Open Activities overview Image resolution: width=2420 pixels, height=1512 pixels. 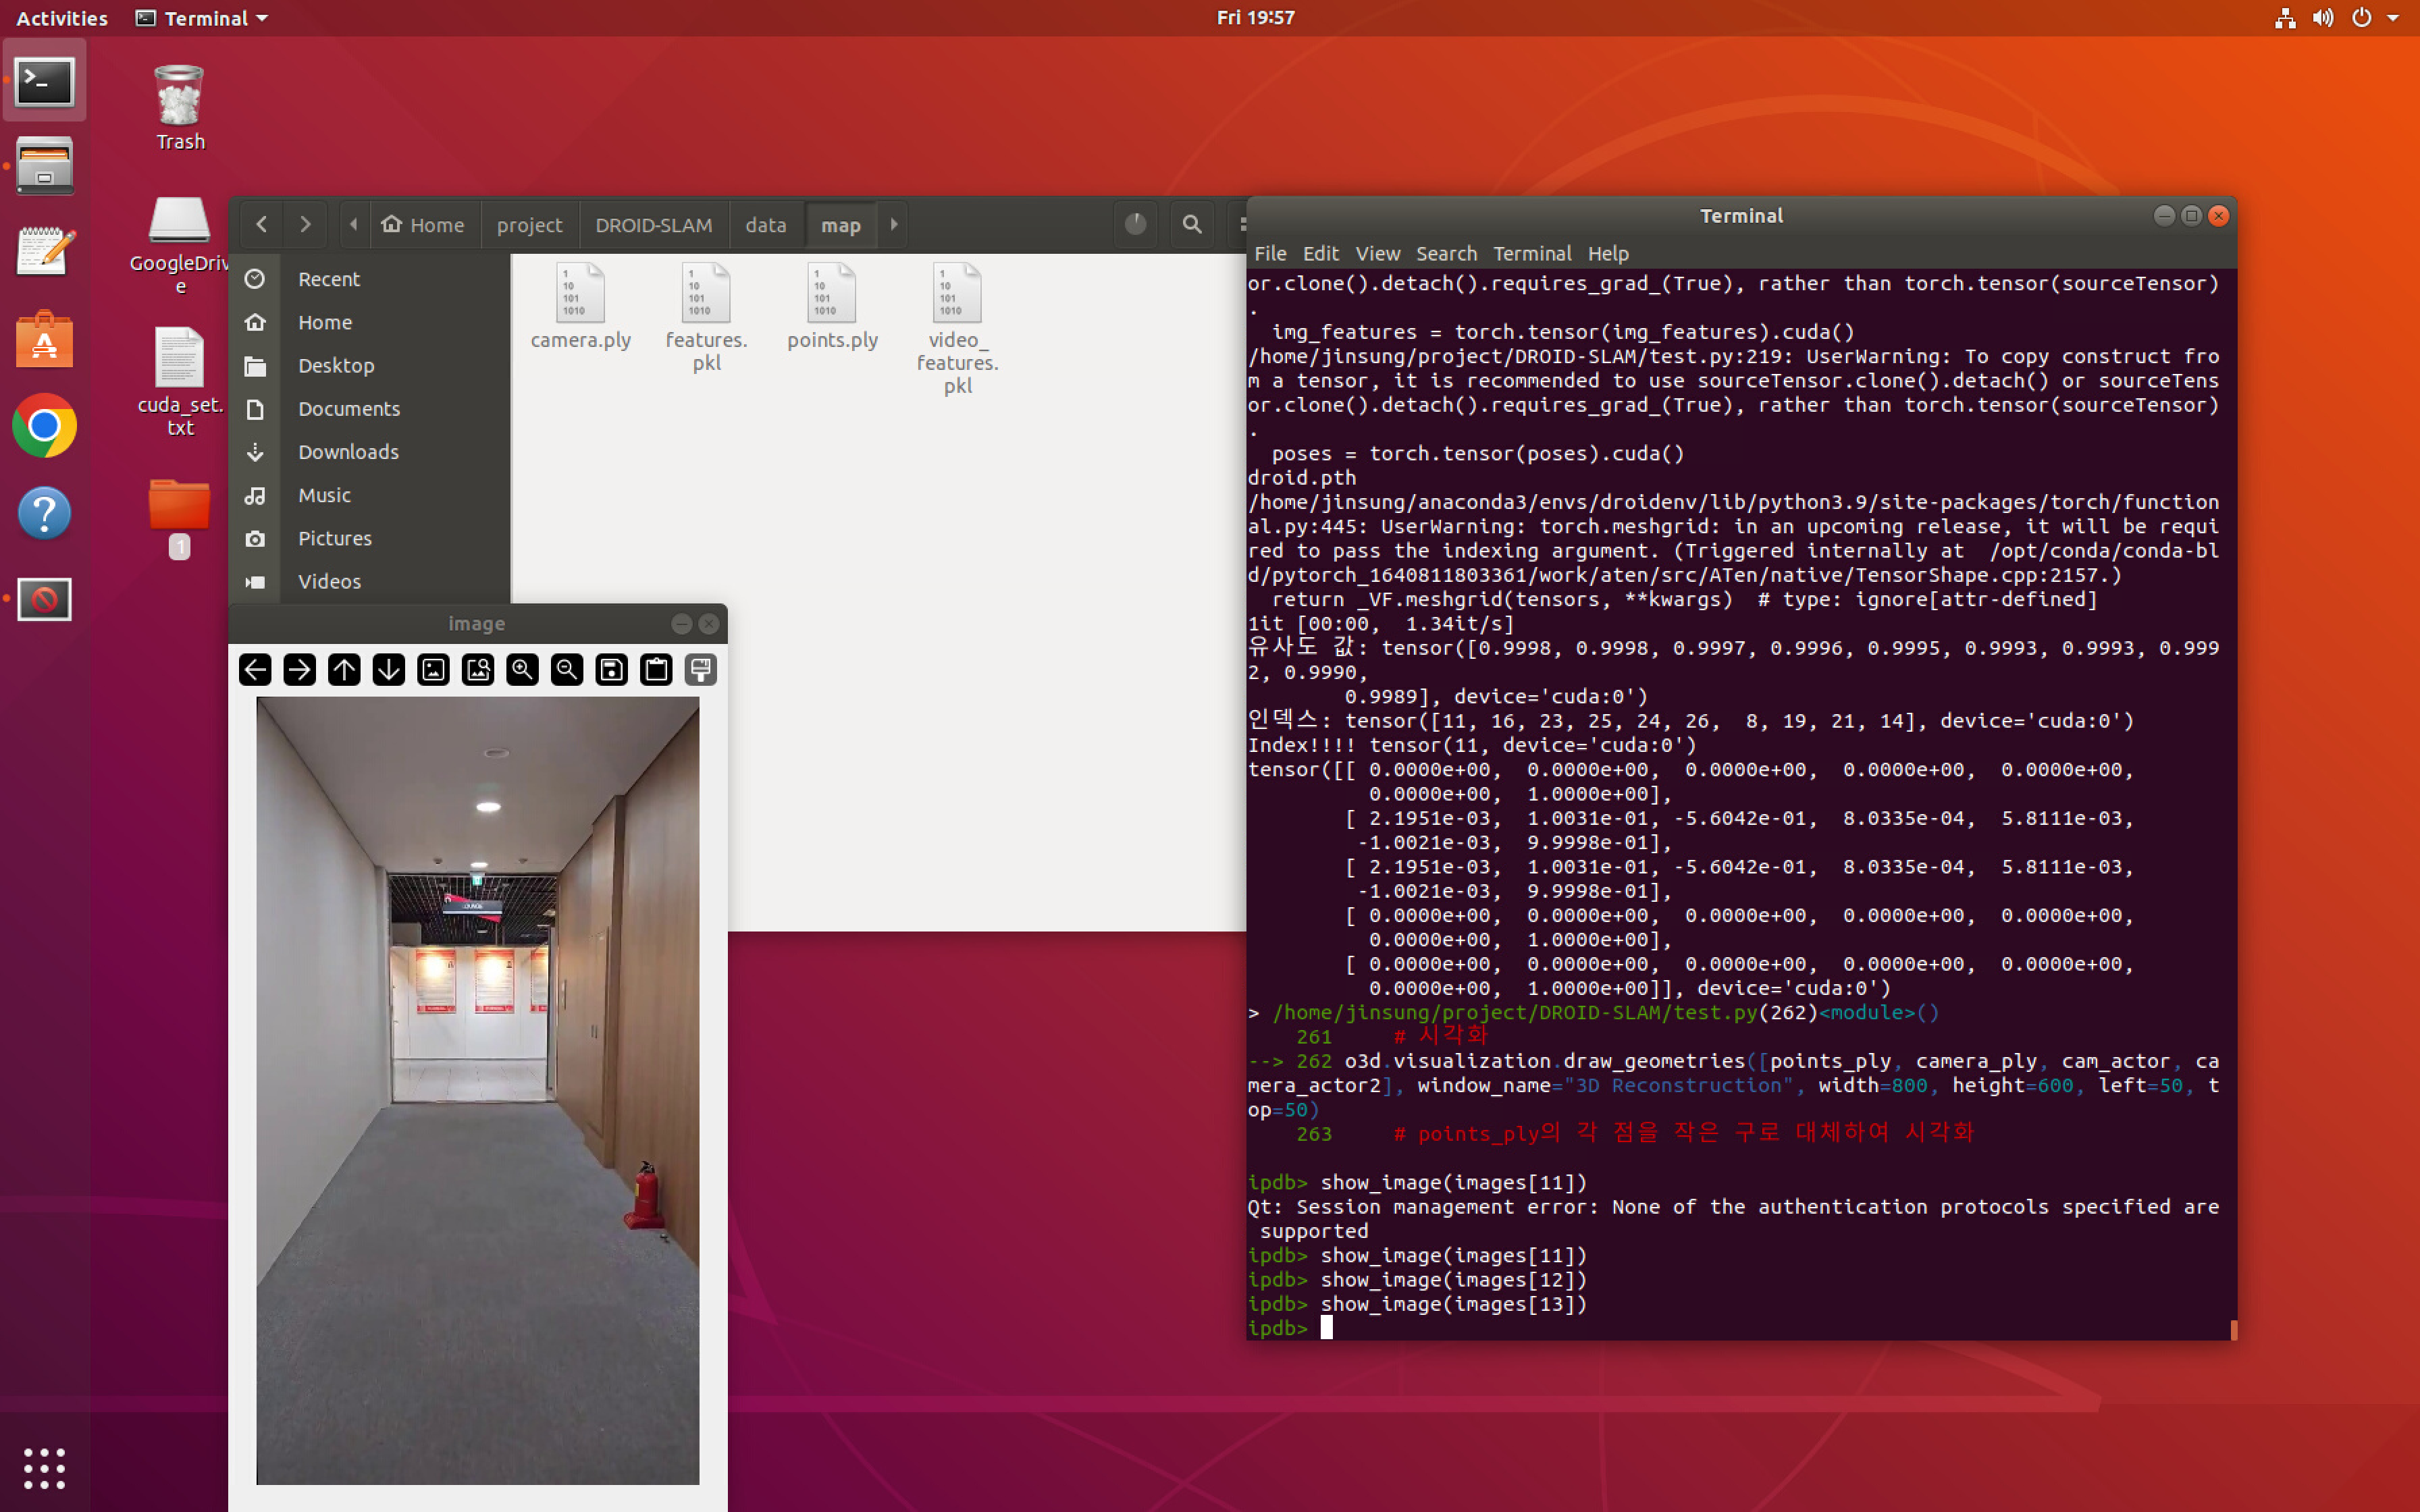tap(62, 18)
